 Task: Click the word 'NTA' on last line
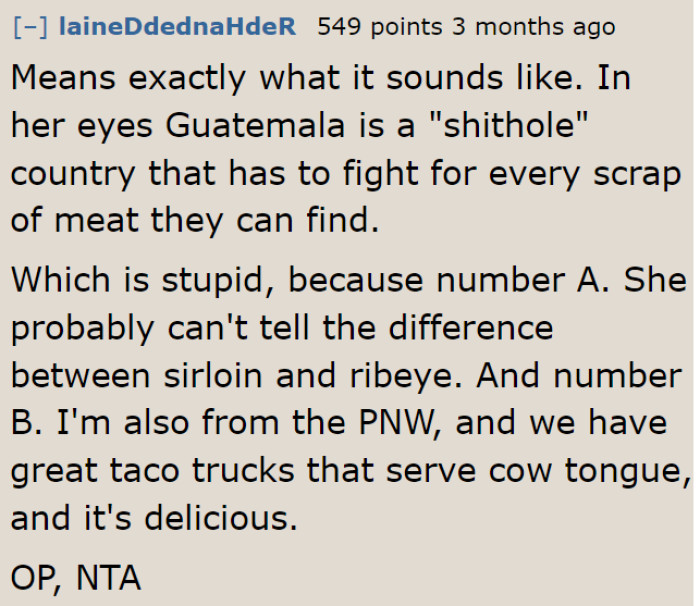pyautogui.click(x=108, y=578)
